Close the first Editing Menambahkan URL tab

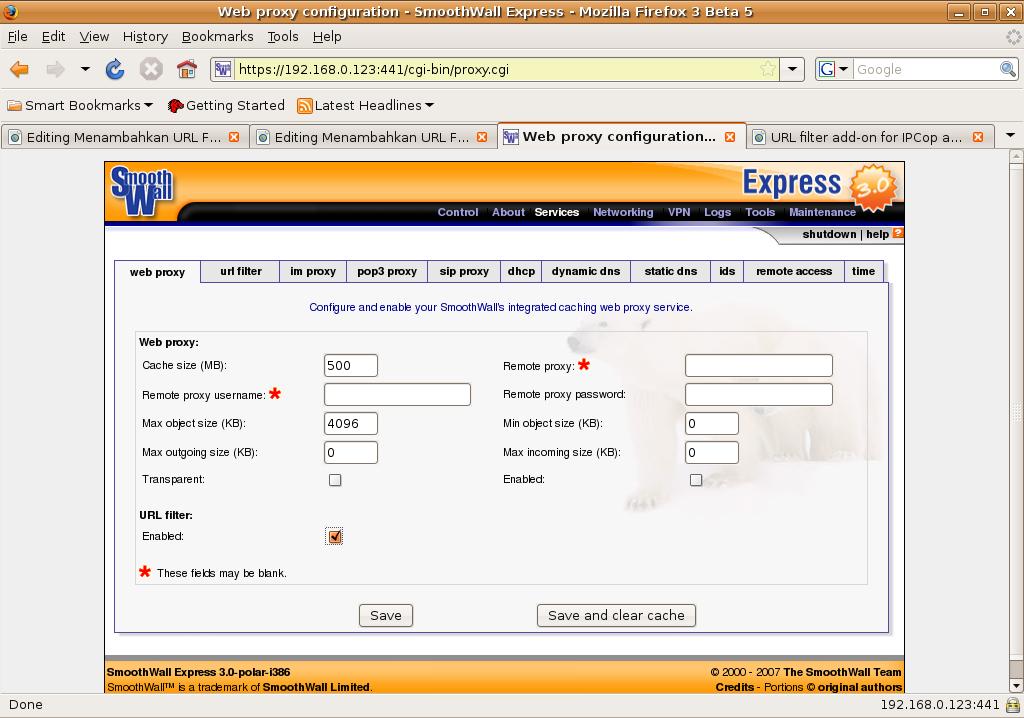coord(234,137)
